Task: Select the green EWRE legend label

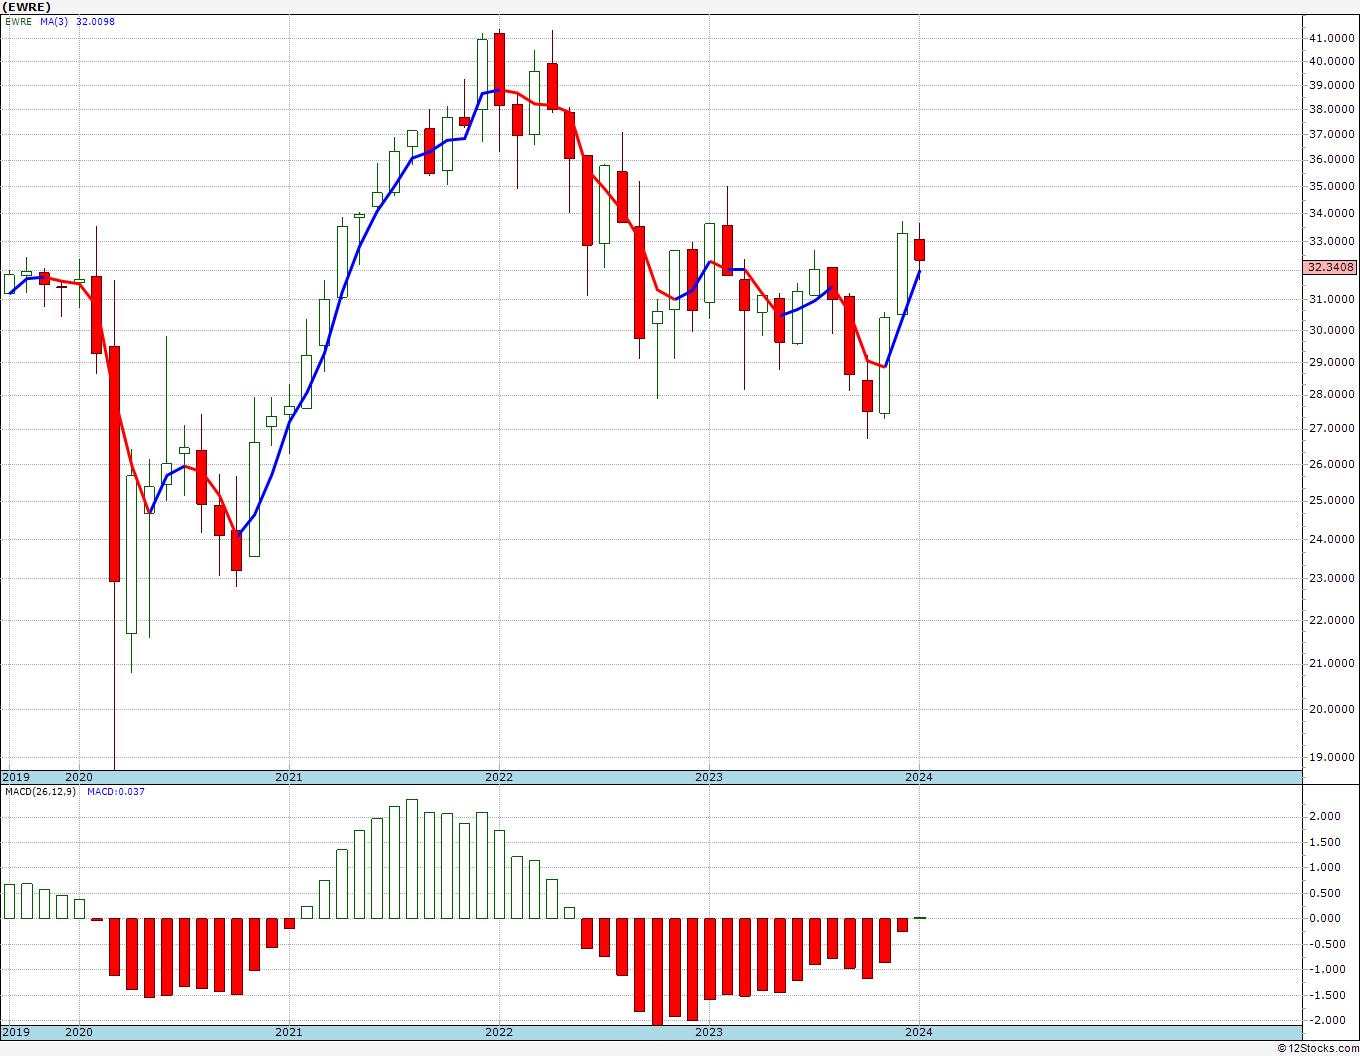Action: [18, 21]
